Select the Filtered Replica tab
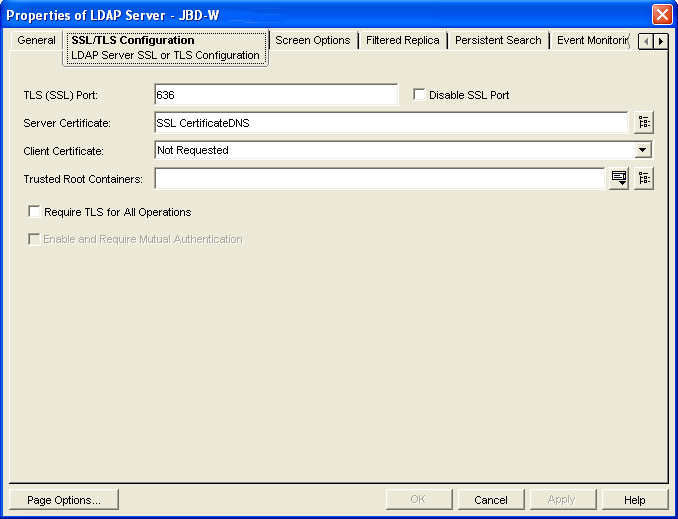This screenshot has width=678, height=519. [402, 40]
